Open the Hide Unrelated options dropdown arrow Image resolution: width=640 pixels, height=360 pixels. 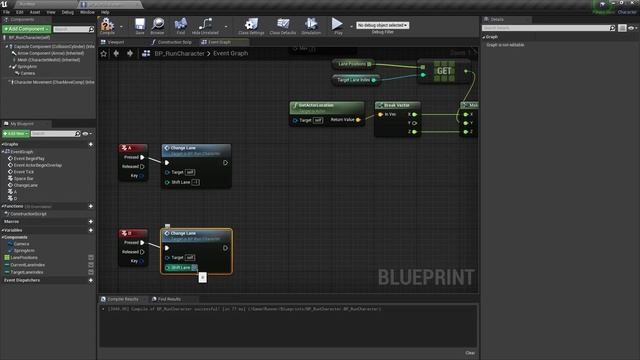pyautogui.click(x=226, y=26)
